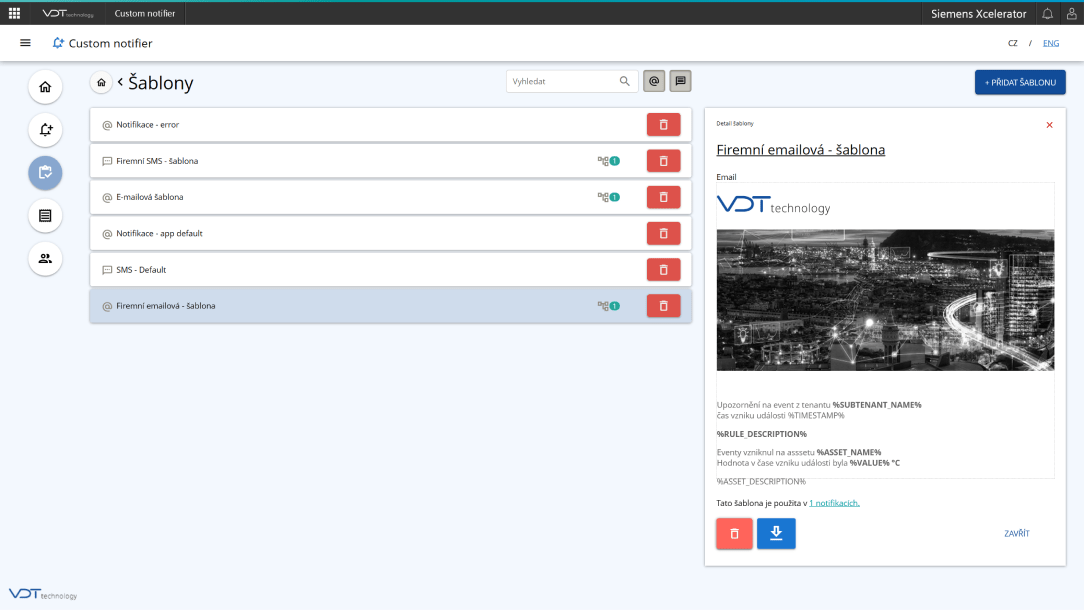Open the app launcher grid icon

pos(14,13)
